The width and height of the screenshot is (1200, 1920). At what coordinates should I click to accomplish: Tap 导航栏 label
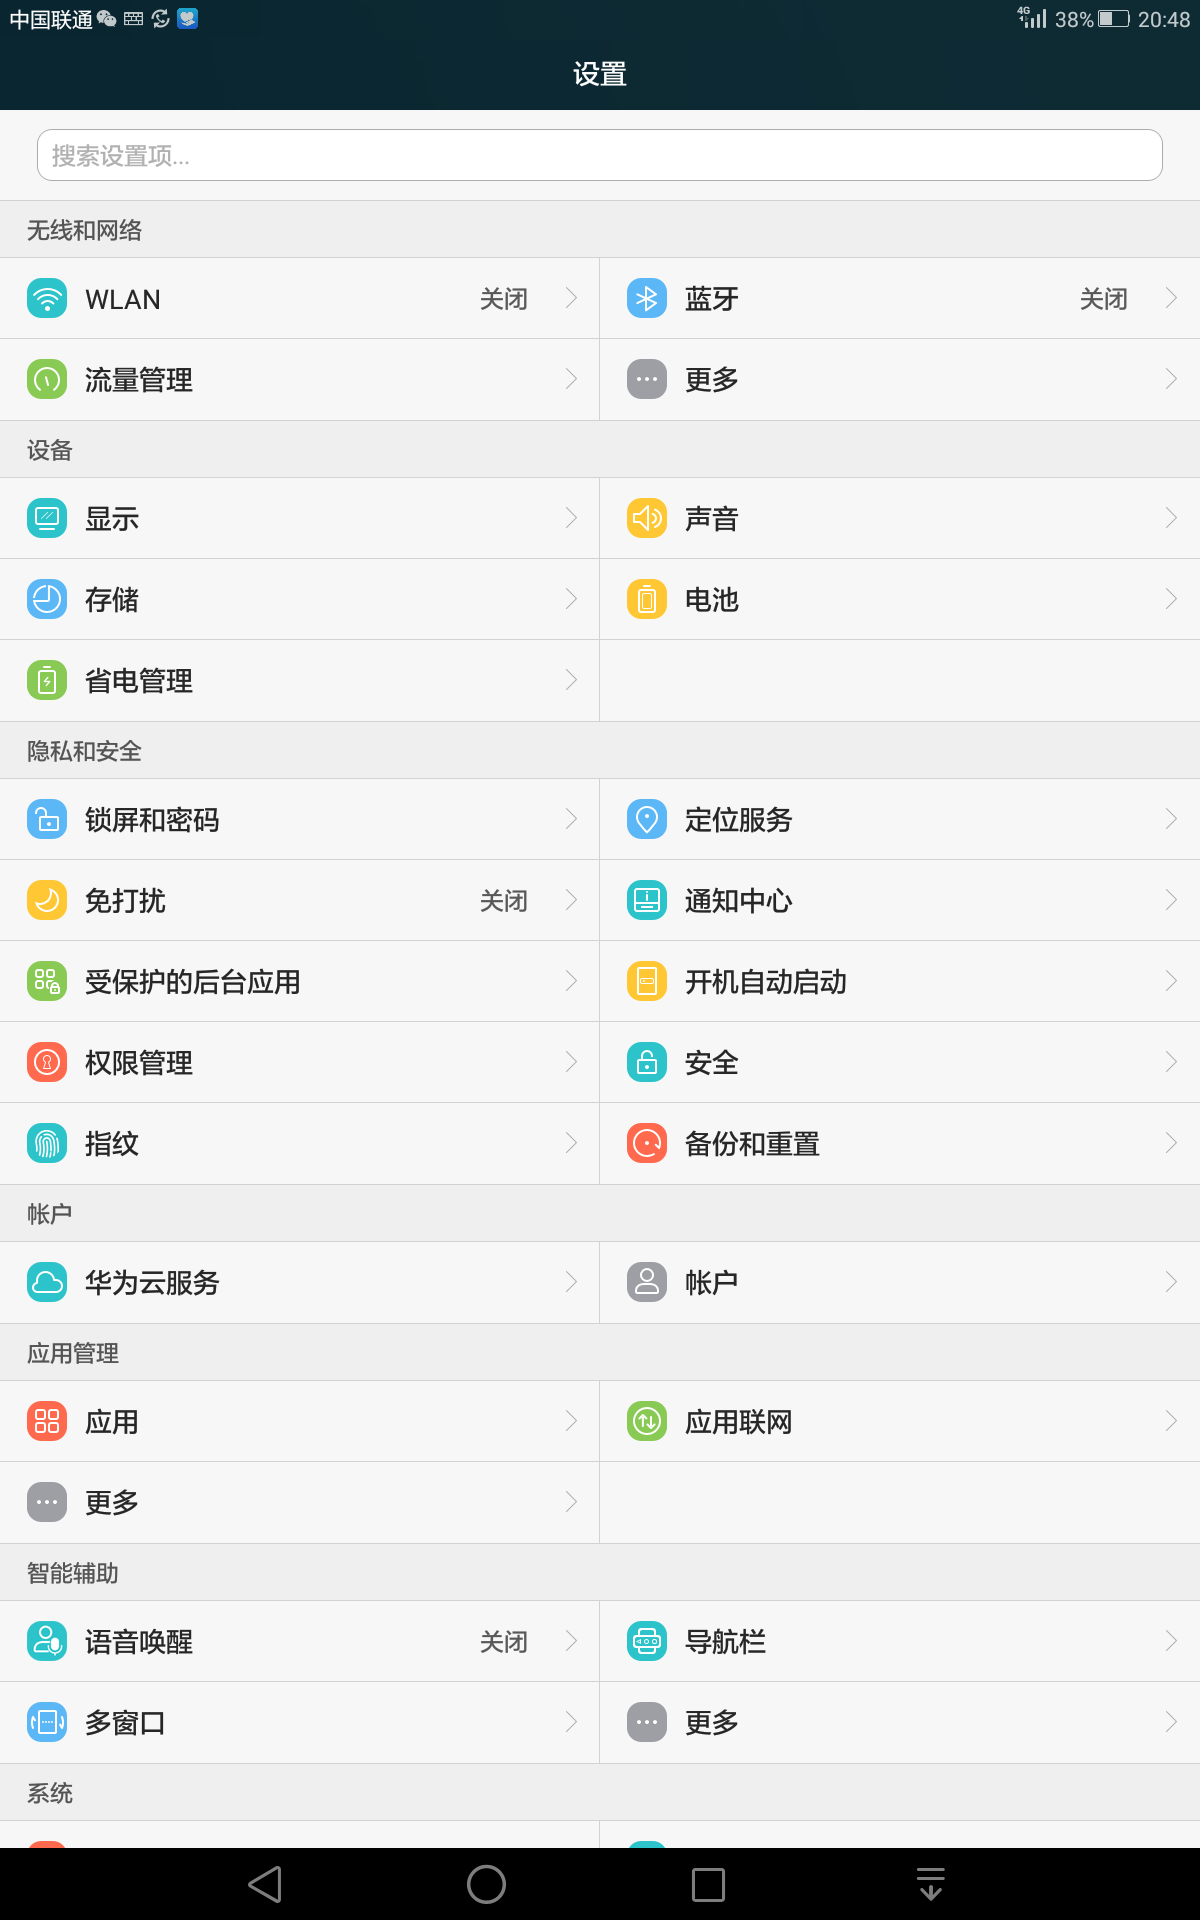click(725, 1642)
